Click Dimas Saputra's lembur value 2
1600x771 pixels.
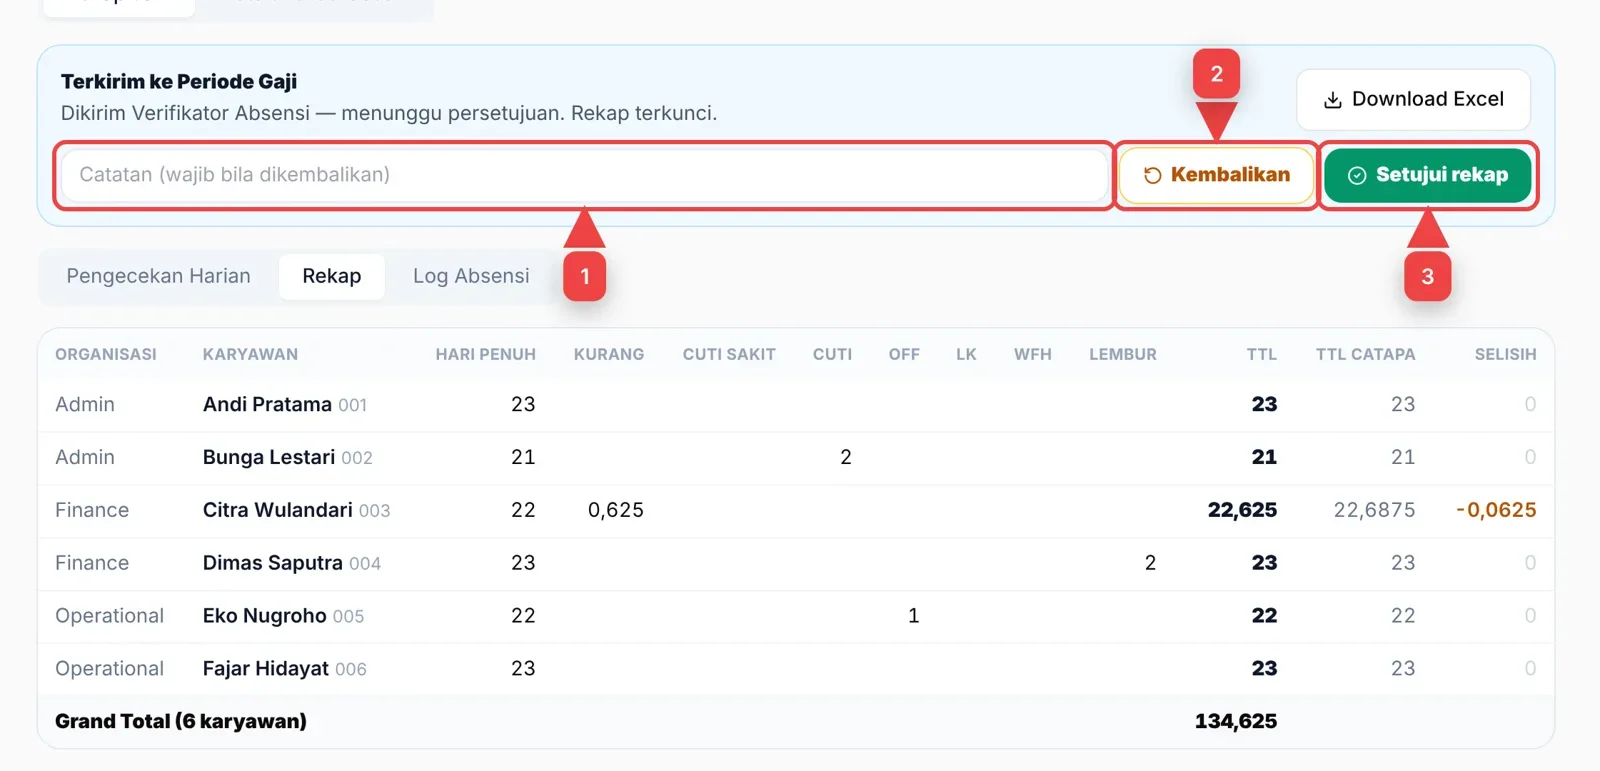pyautogui.click(x=1150, y=563)
